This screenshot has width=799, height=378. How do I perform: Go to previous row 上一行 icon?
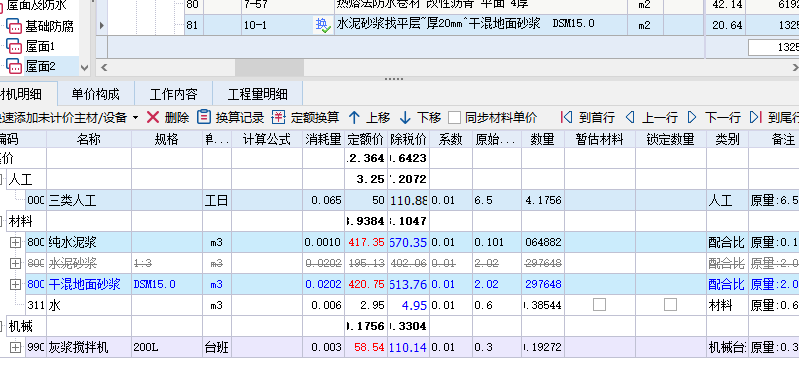(630, 118)
